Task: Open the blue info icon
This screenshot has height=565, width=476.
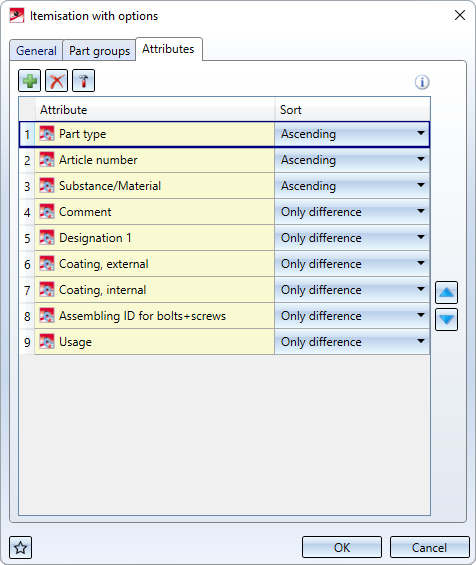Action: pos(422,82)
